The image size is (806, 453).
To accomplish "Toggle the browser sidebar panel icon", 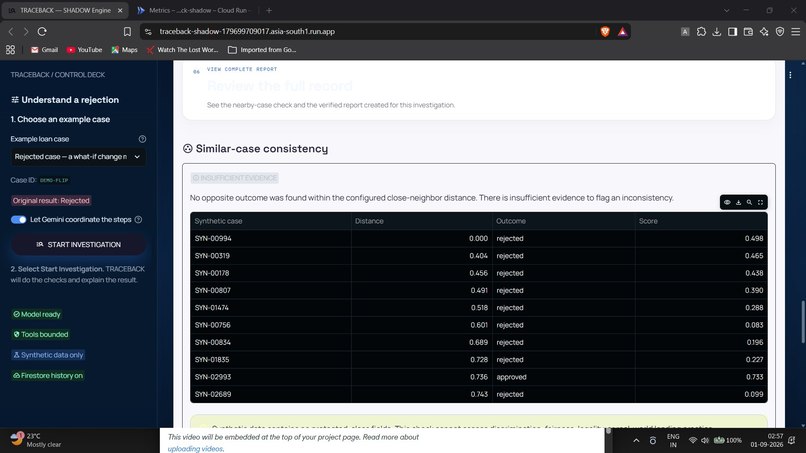I will tap(732, 31).
